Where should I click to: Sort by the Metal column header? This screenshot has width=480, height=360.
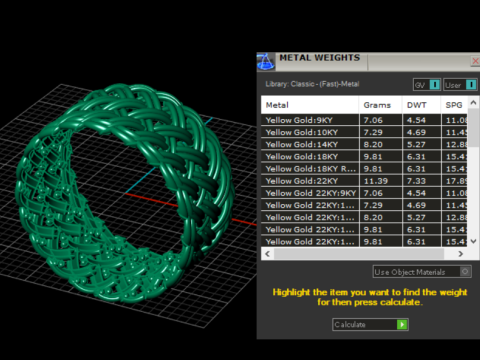[x=310, y=105]
